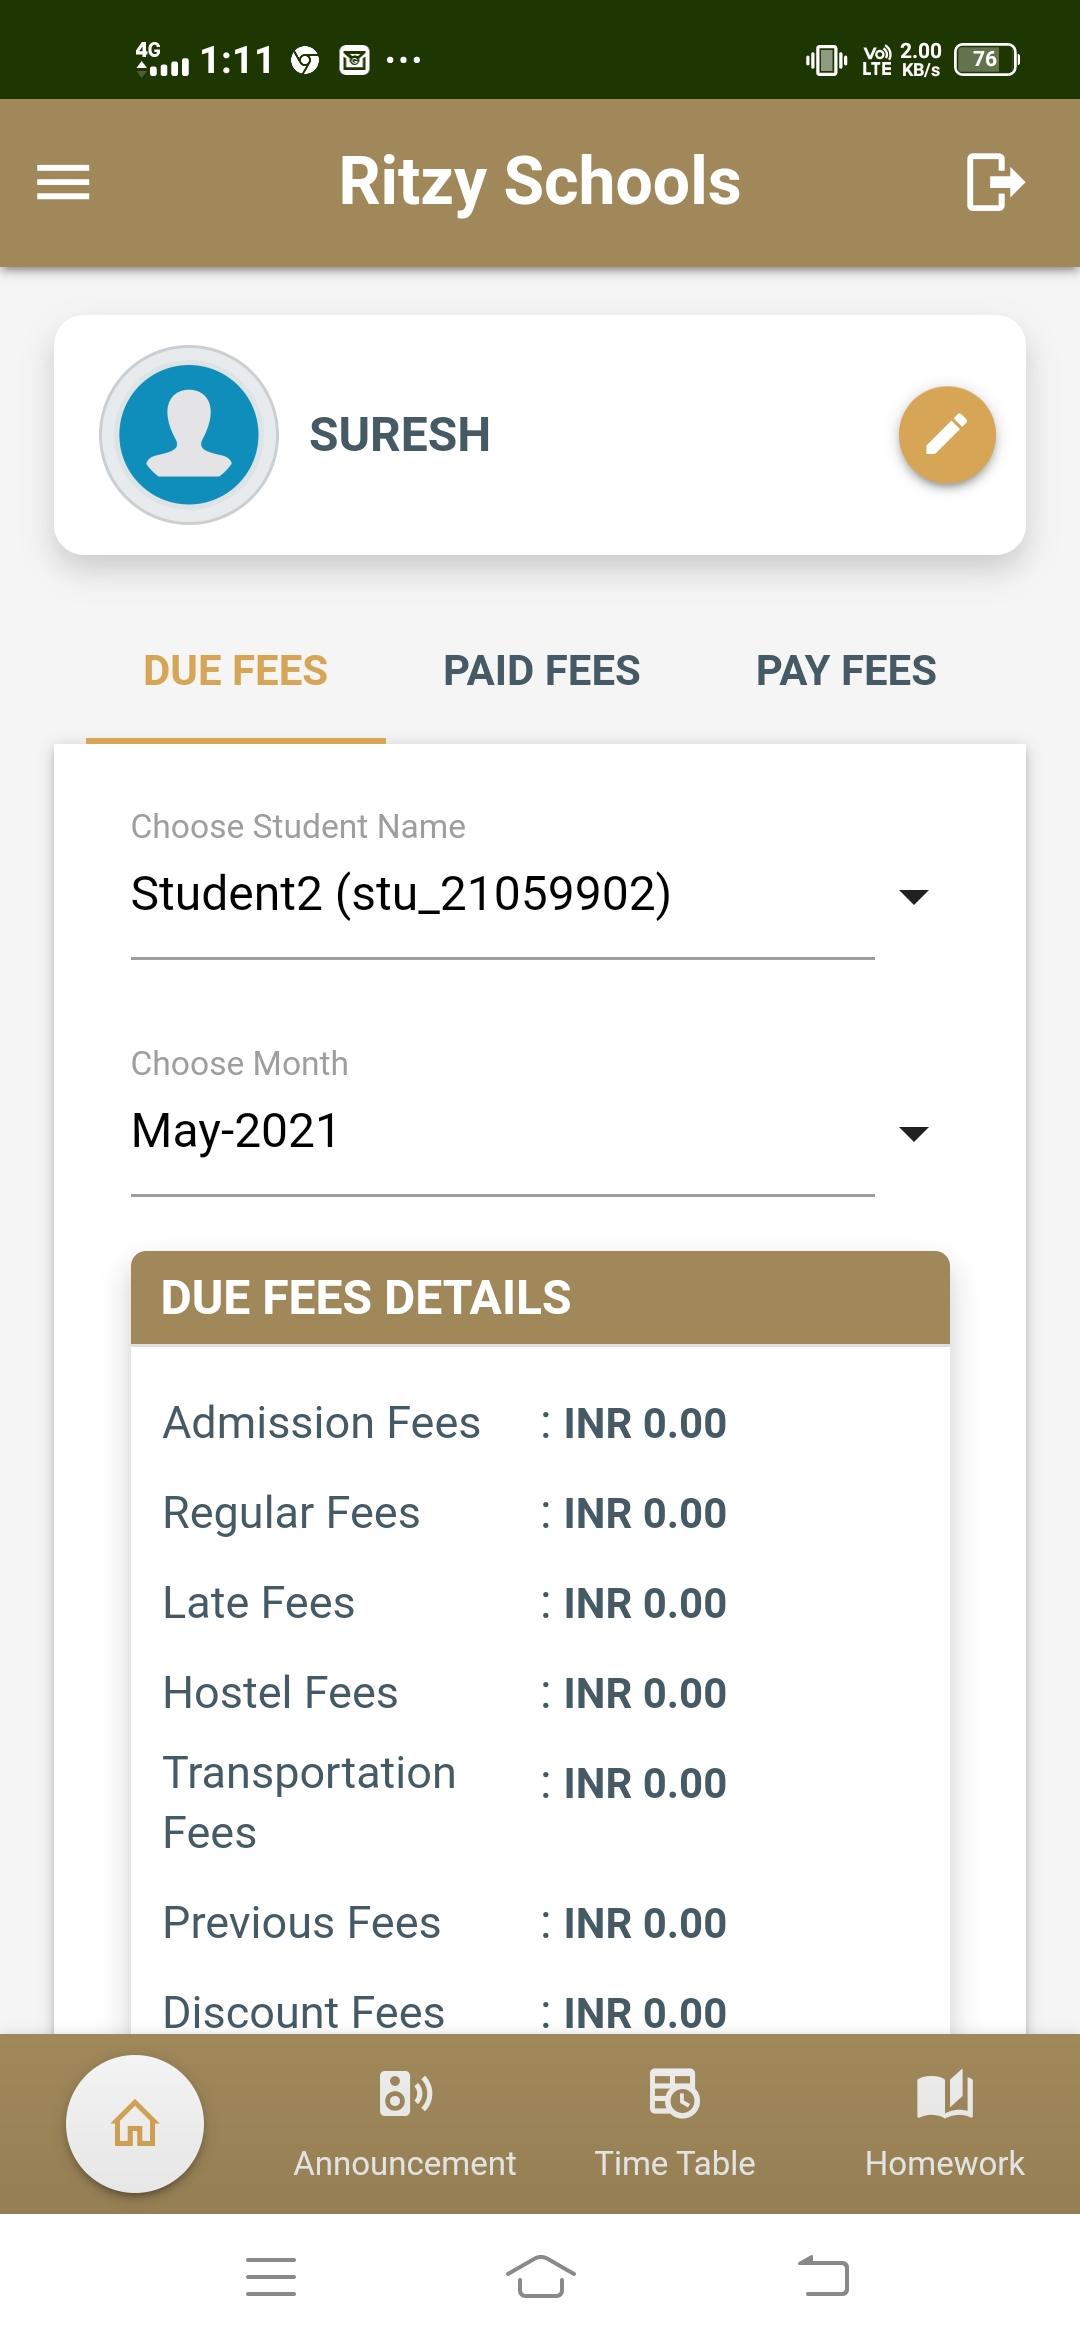Tap the pencil edit profile button
The height and width of the screenshot is (2340, 1080).
(947, 435)
